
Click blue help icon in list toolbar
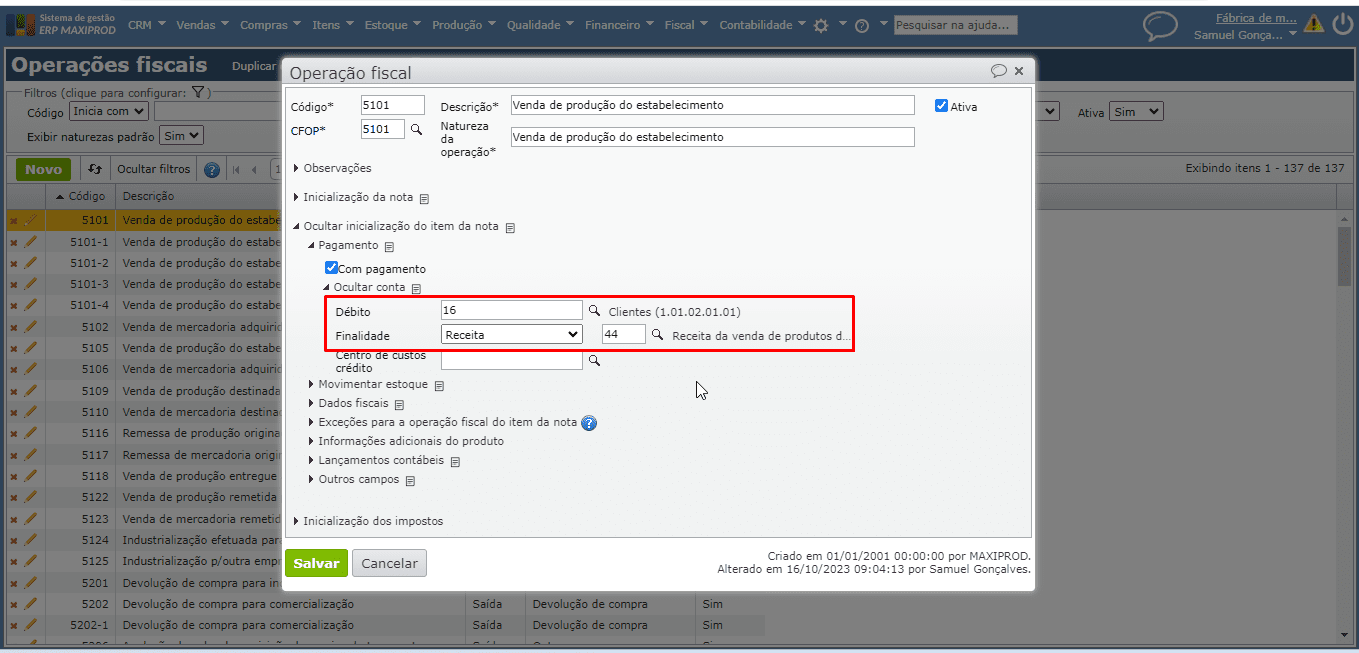(x=212, y=169)
